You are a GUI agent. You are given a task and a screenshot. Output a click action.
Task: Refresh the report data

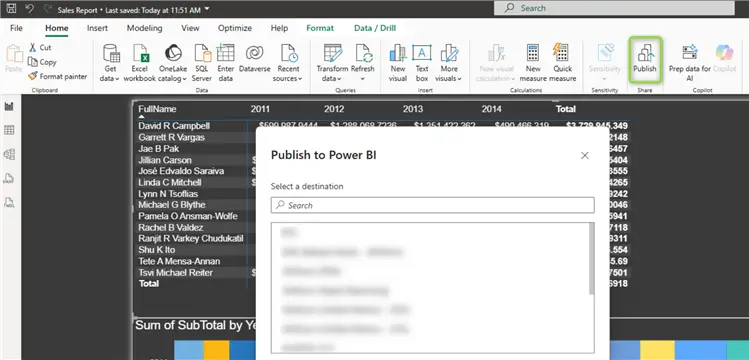coord(363,63)
